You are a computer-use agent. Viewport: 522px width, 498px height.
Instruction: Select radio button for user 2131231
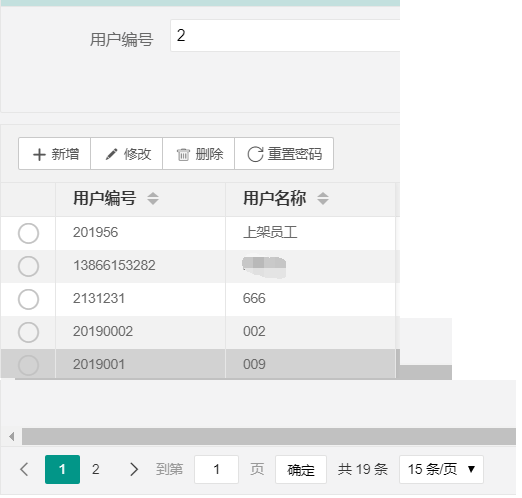tap(28, 300)
